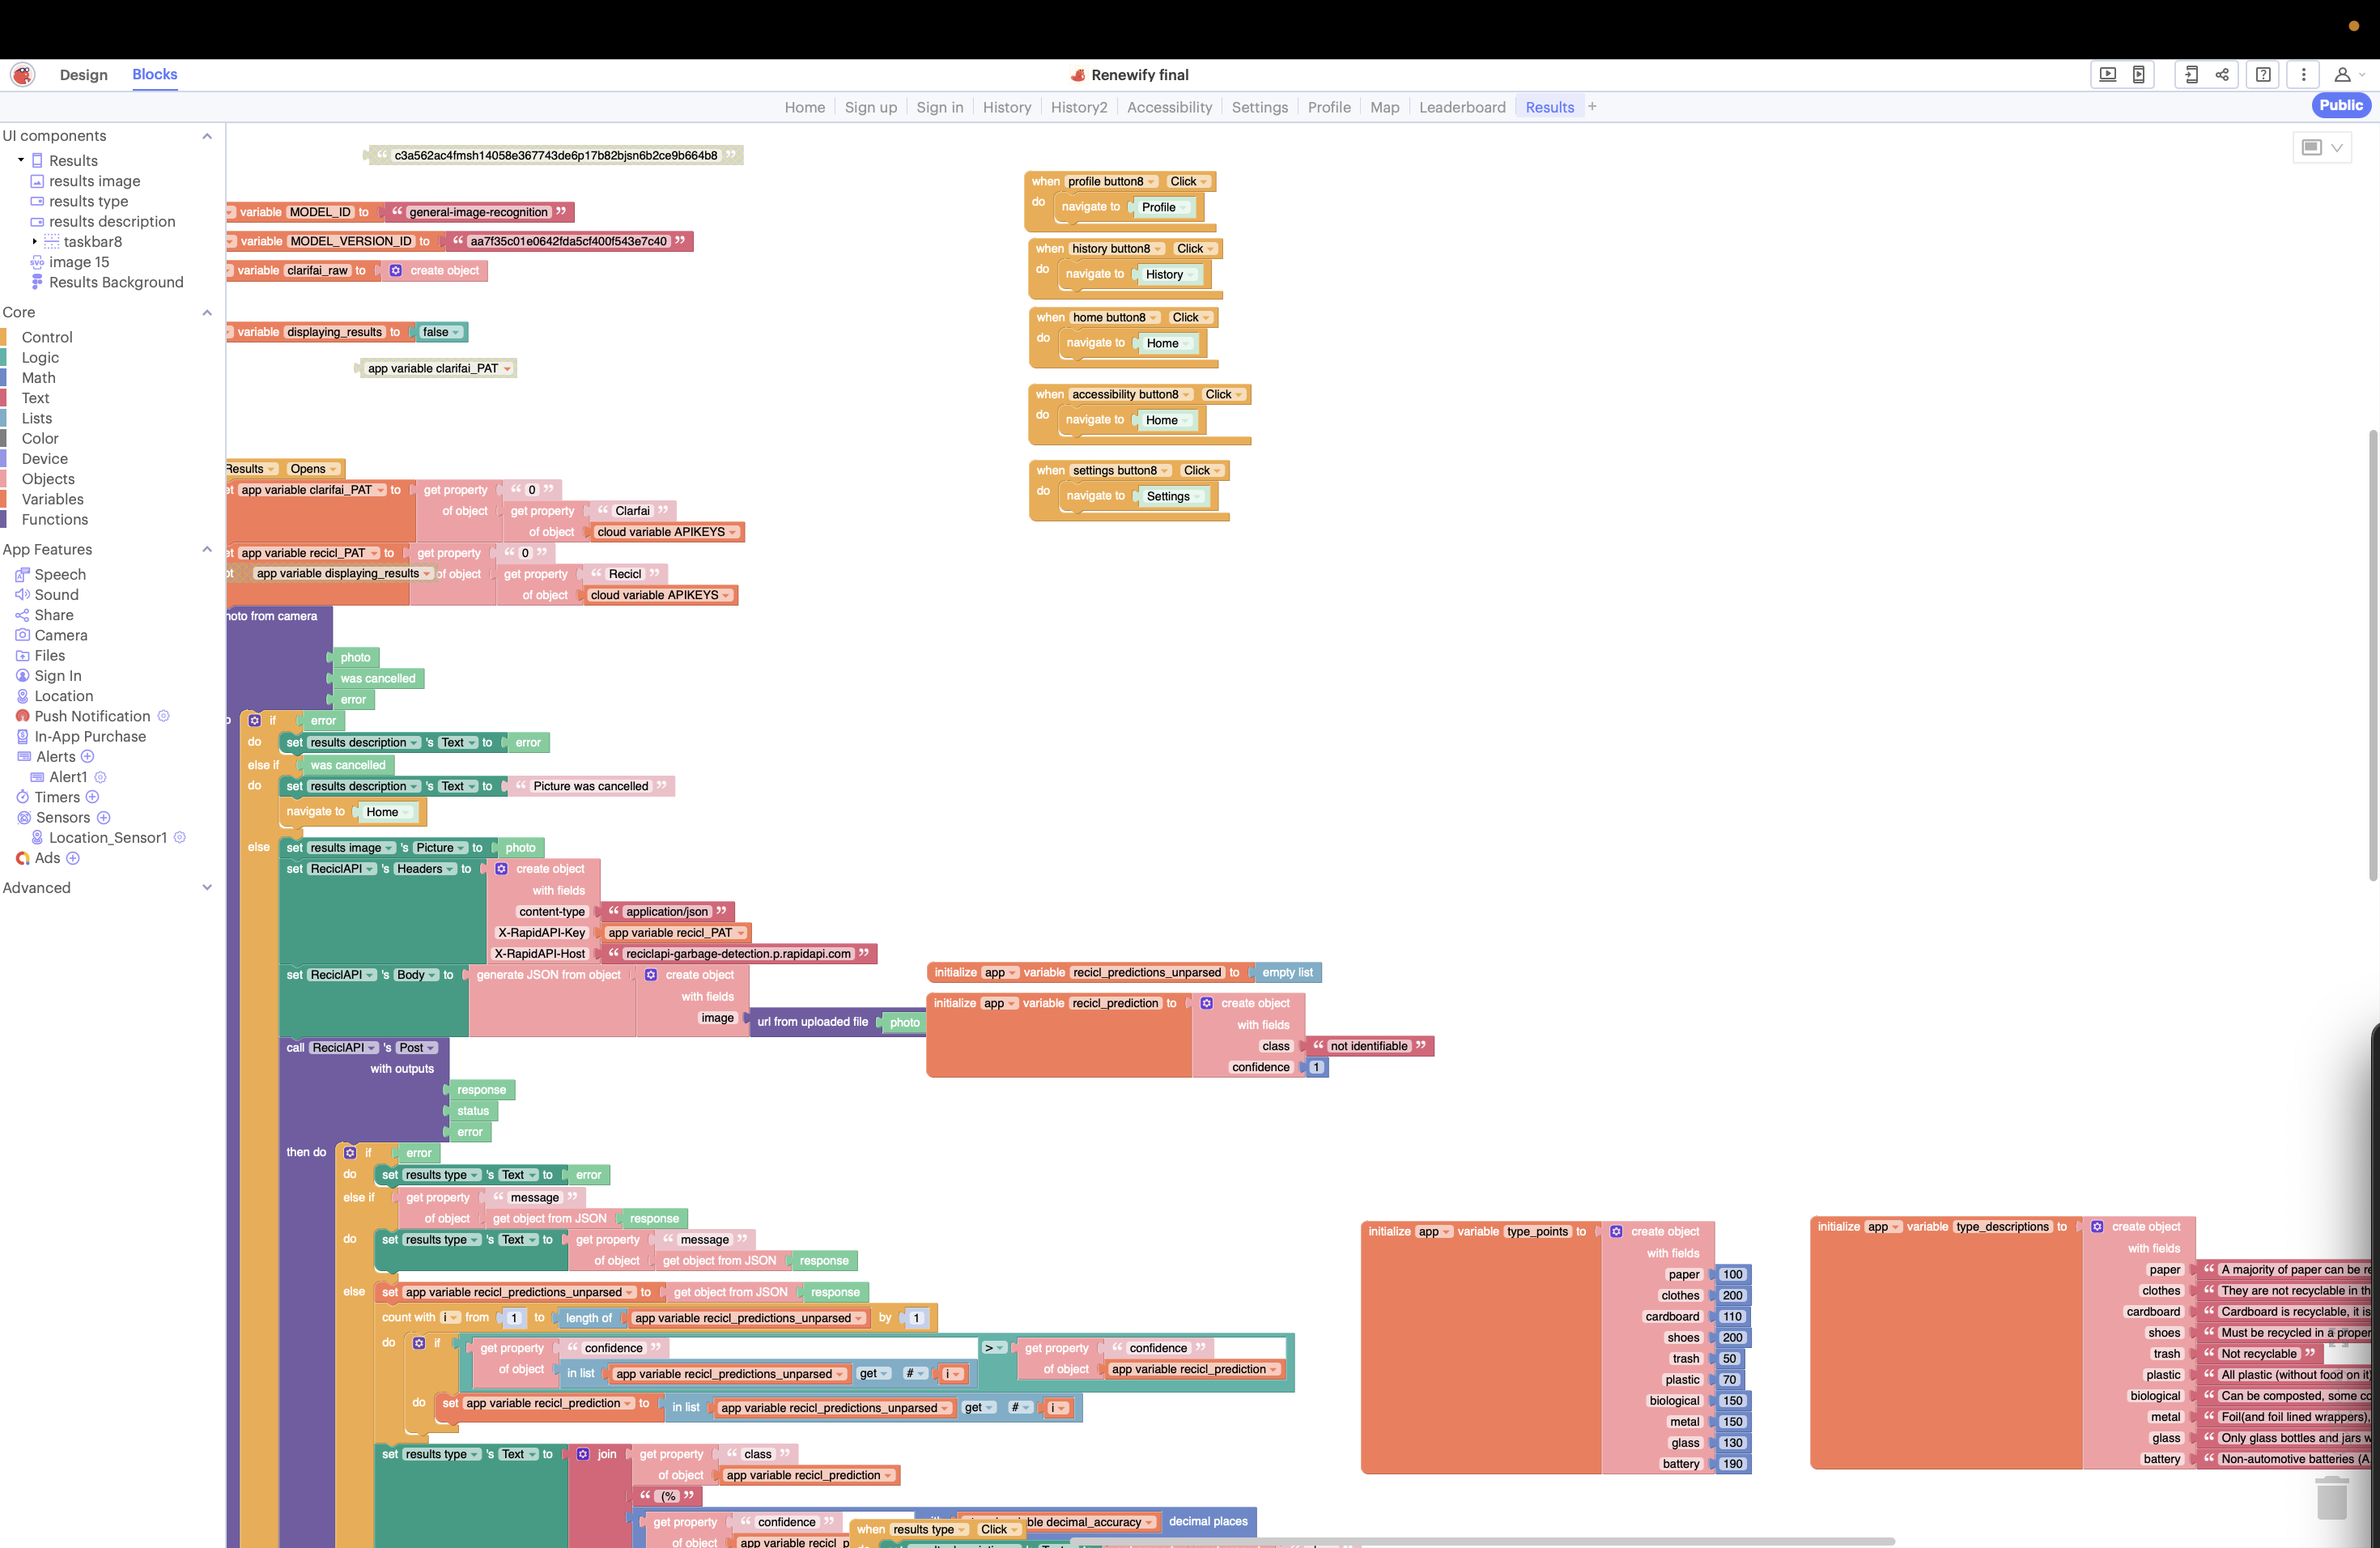The height and width of the screenshot is (1548, 2380).
Task: Click the add Timers plus icon
Action: click(92, 797)
